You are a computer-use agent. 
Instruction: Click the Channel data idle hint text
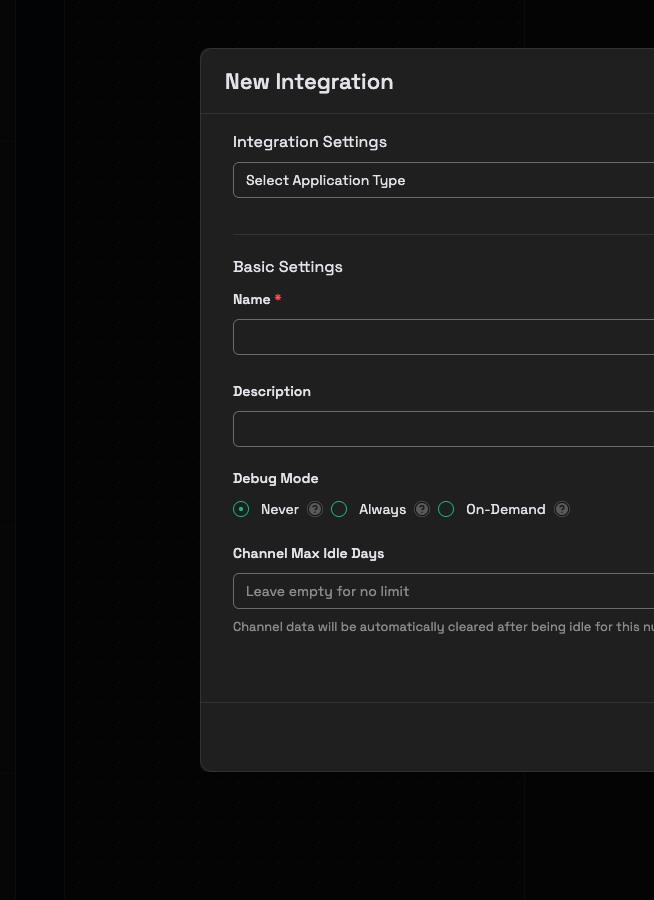[x=443, y=627]
